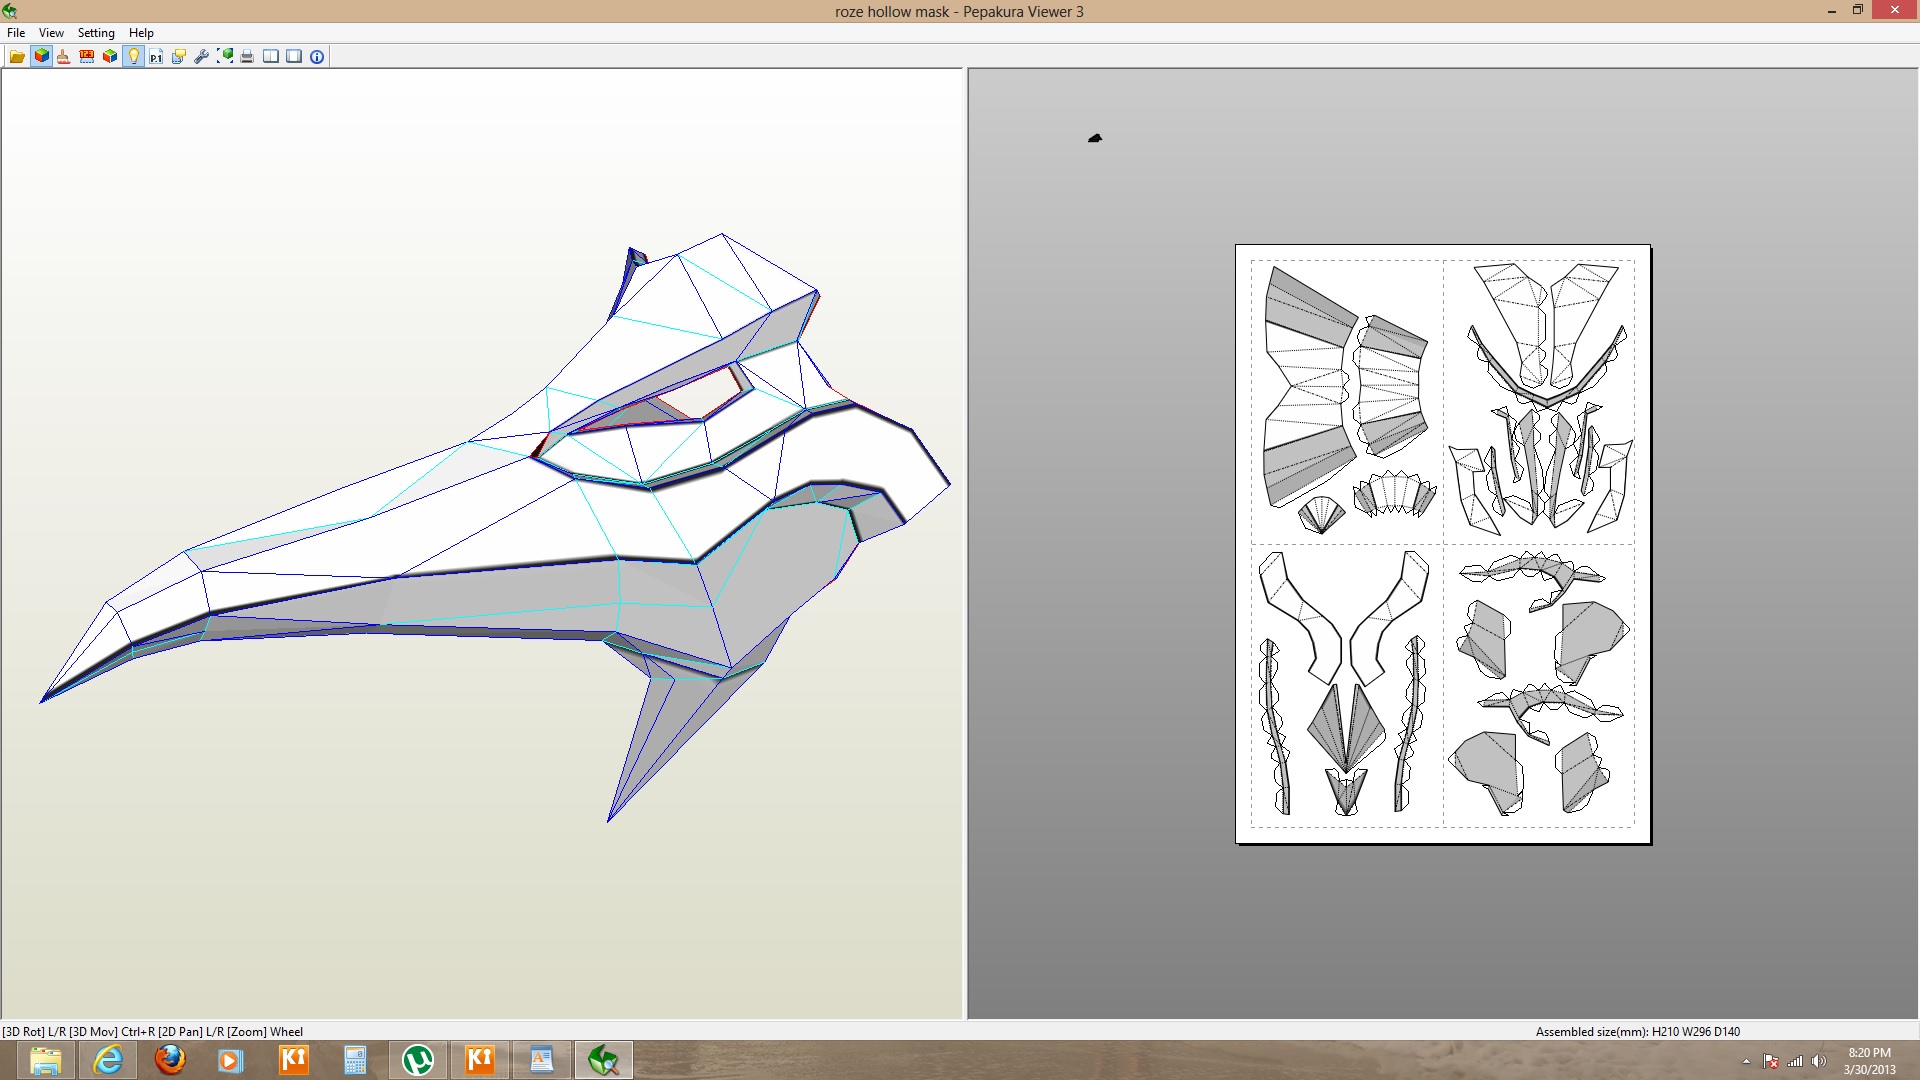Screen dimensions: 1920x1080
Task: Click the yellow speech bubble icon
Action: click(x=179, y=57)
